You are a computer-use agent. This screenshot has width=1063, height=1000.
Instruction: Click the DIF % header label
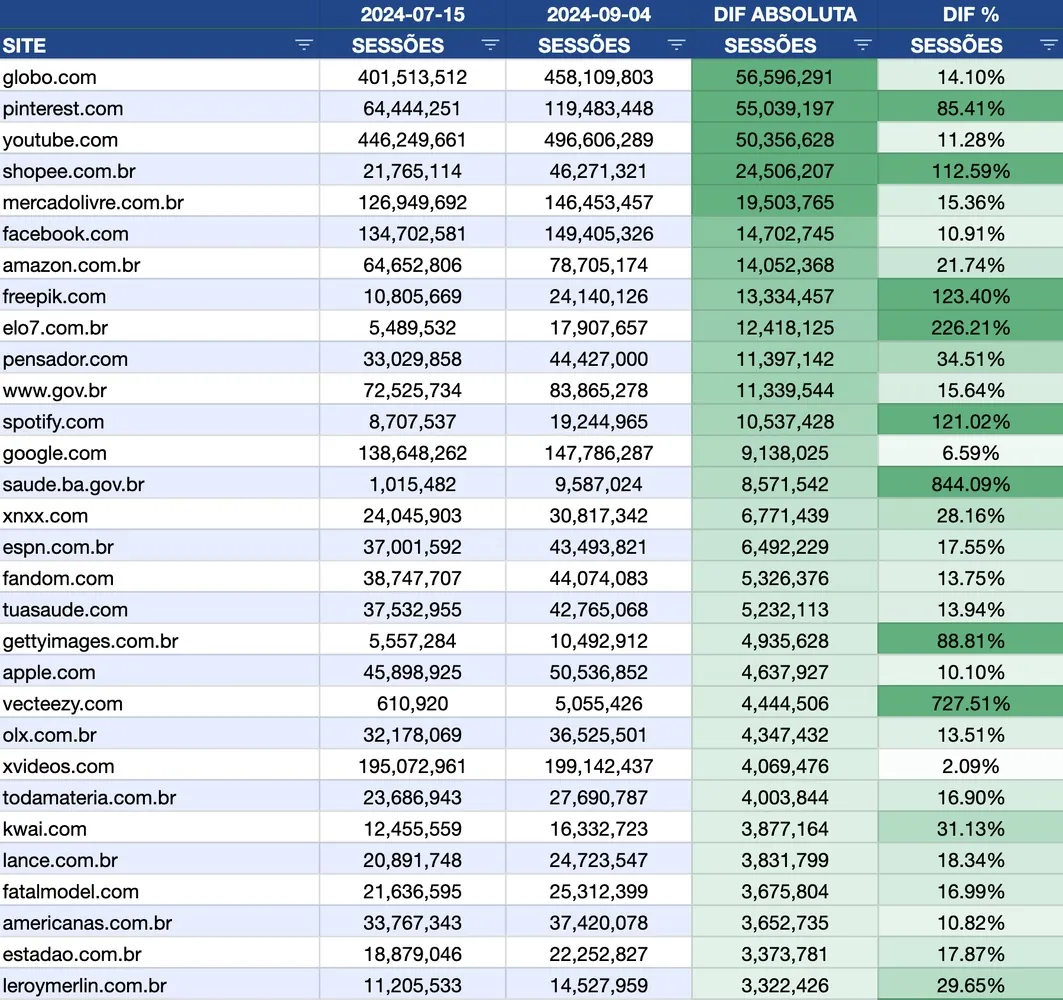[x=971, y=14]
